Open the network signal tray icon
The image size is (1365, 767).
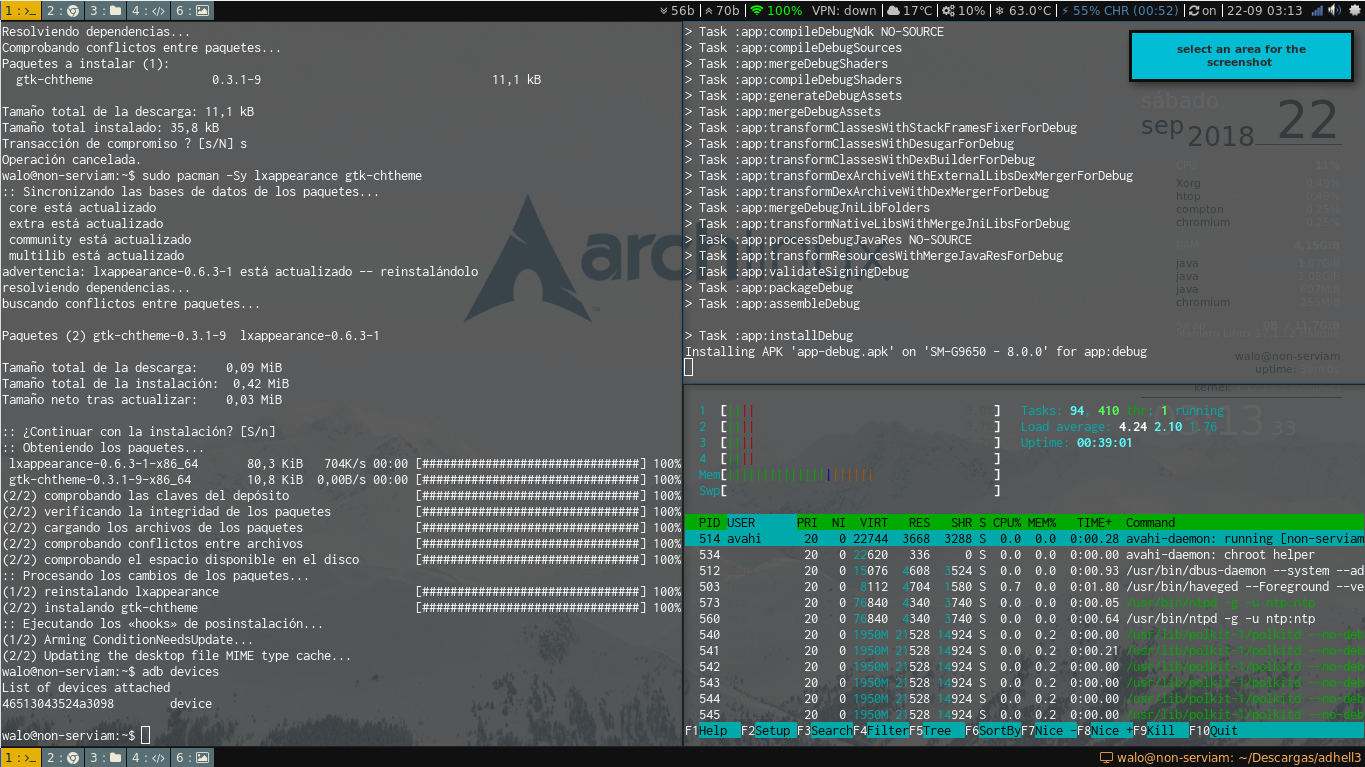click(1317, 10)
